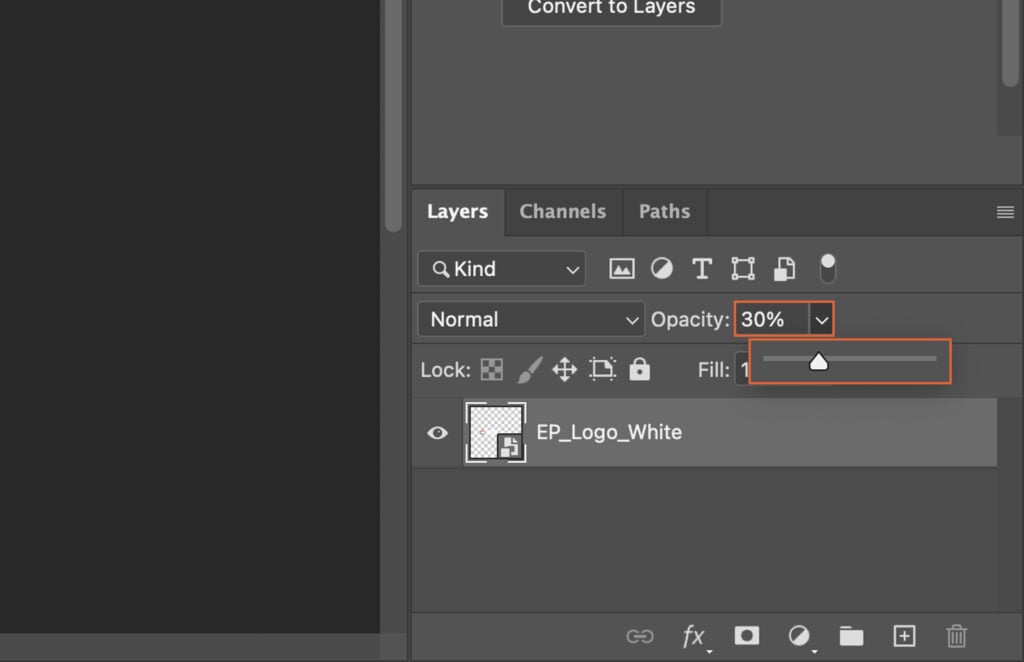Screen dimensions: 1024x662
Task: Open the Layers panel menu
Action: [x=1004, y=211]
